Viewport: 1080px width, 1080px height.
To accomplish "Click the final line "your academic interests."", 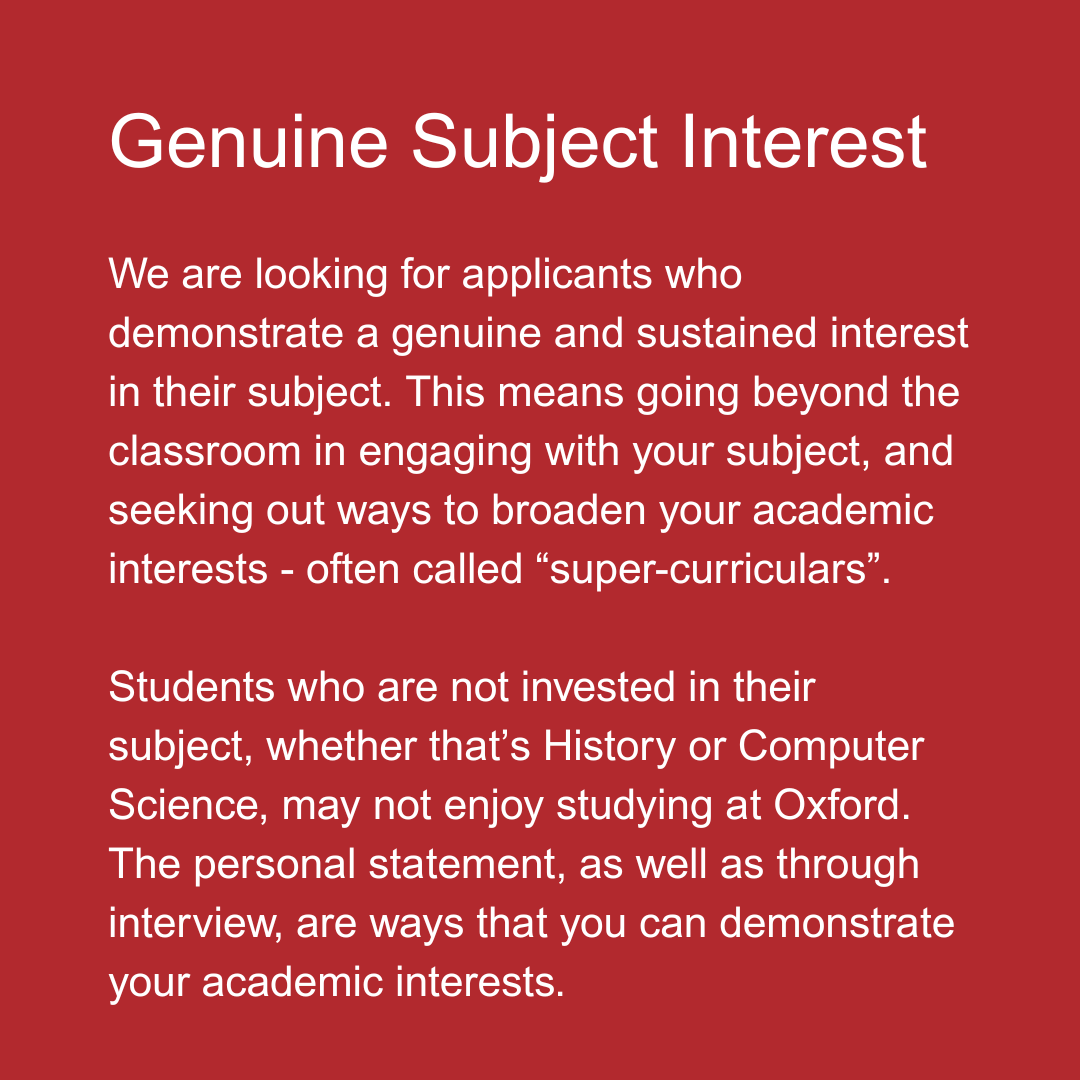I will tap(337, 982).
